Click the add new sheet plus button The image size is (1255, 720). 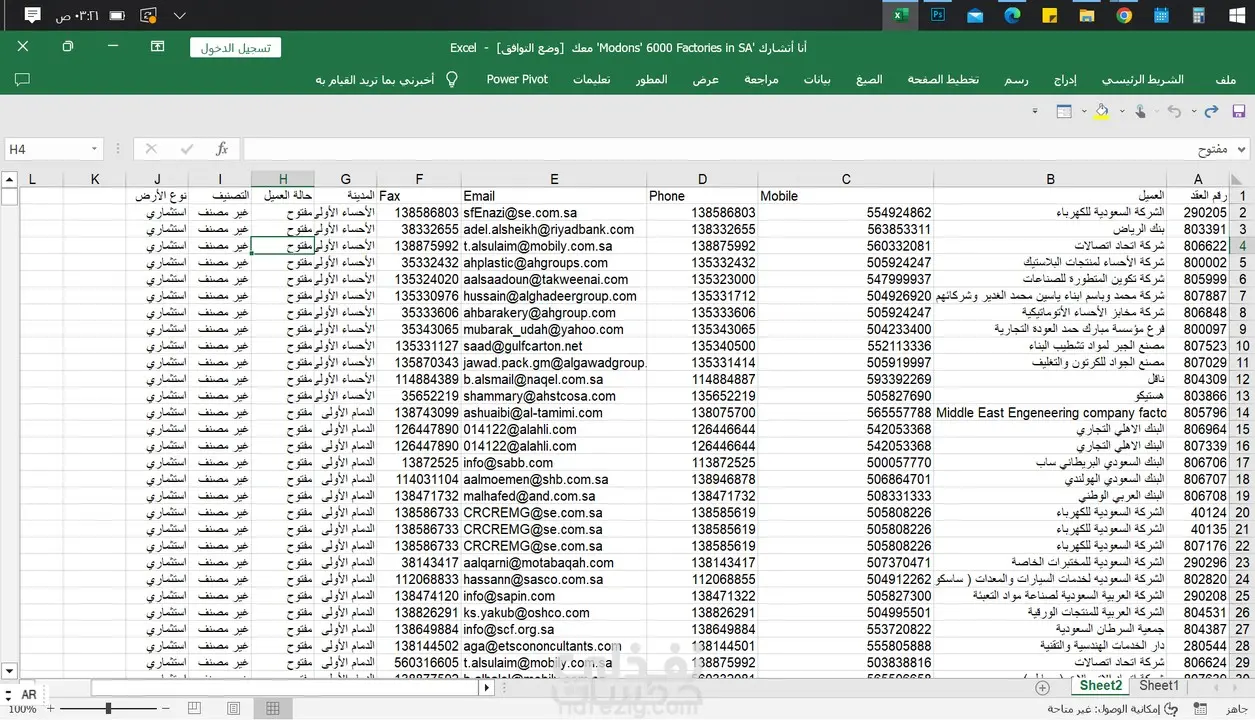[1042, 687]
